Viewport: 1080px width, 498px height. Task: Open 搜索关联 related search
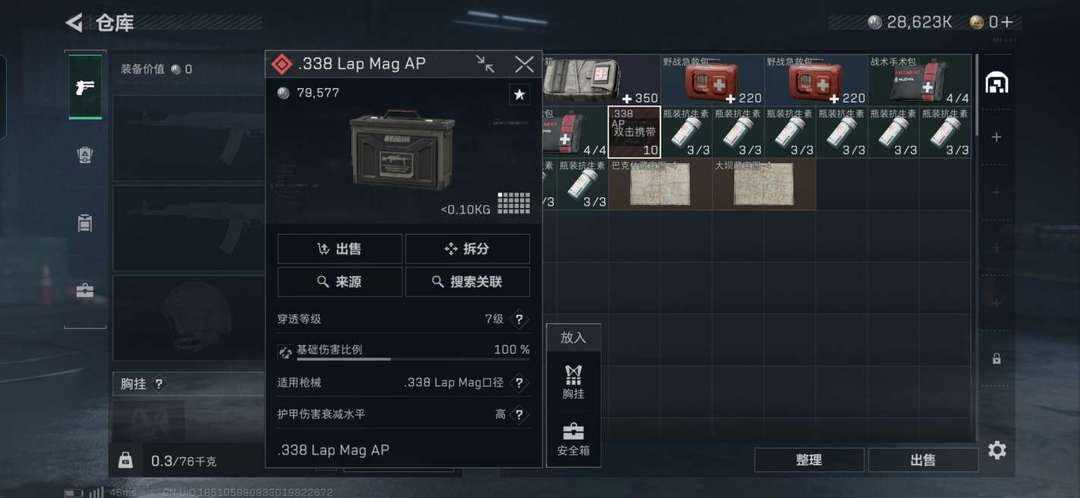(468, 282)
